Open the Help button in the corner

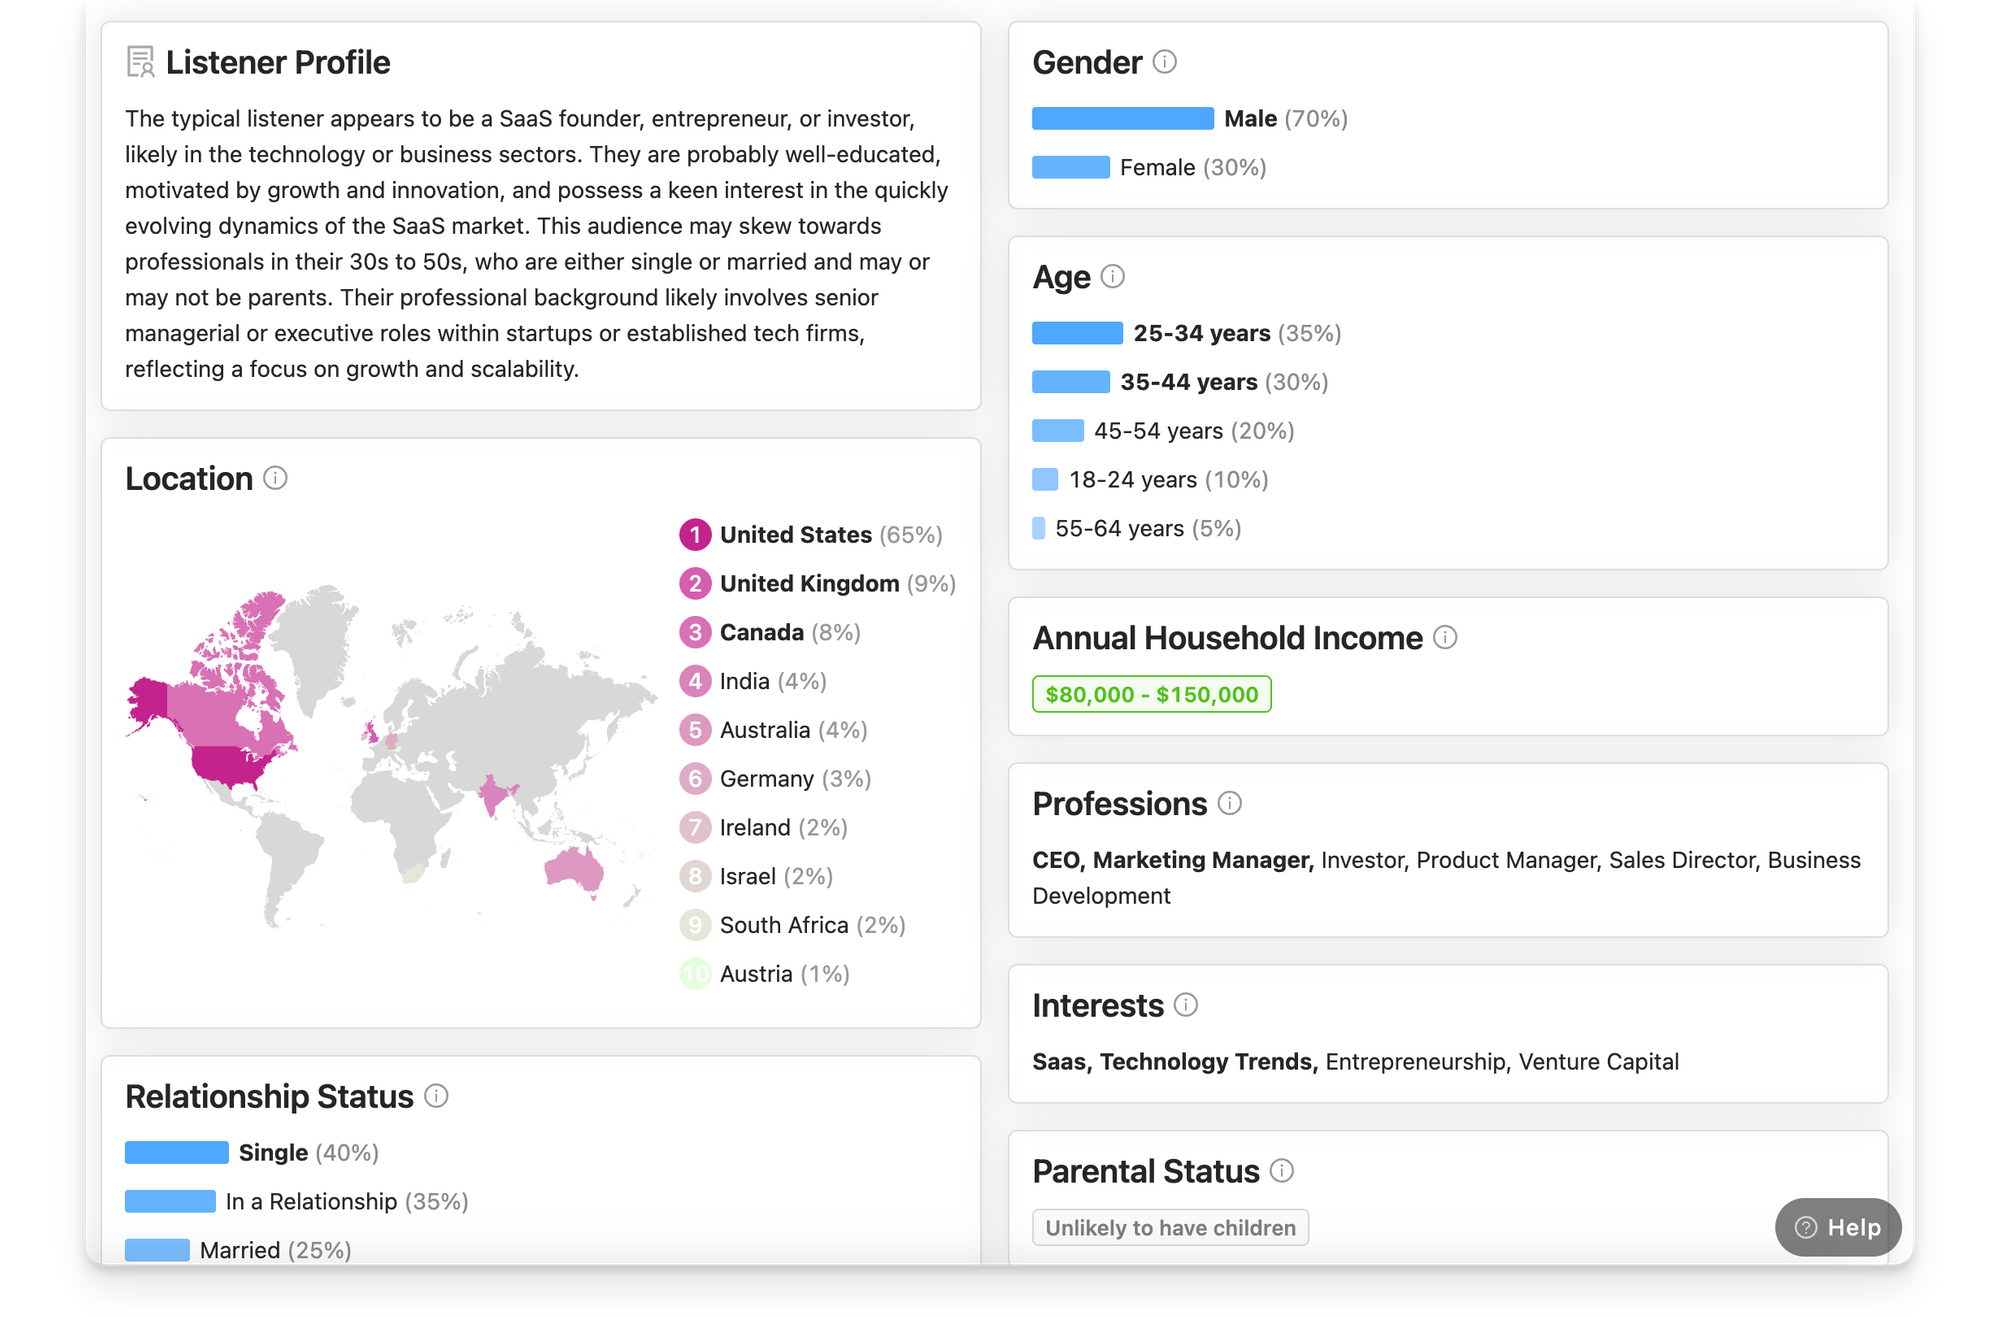pos(1838,1227)
